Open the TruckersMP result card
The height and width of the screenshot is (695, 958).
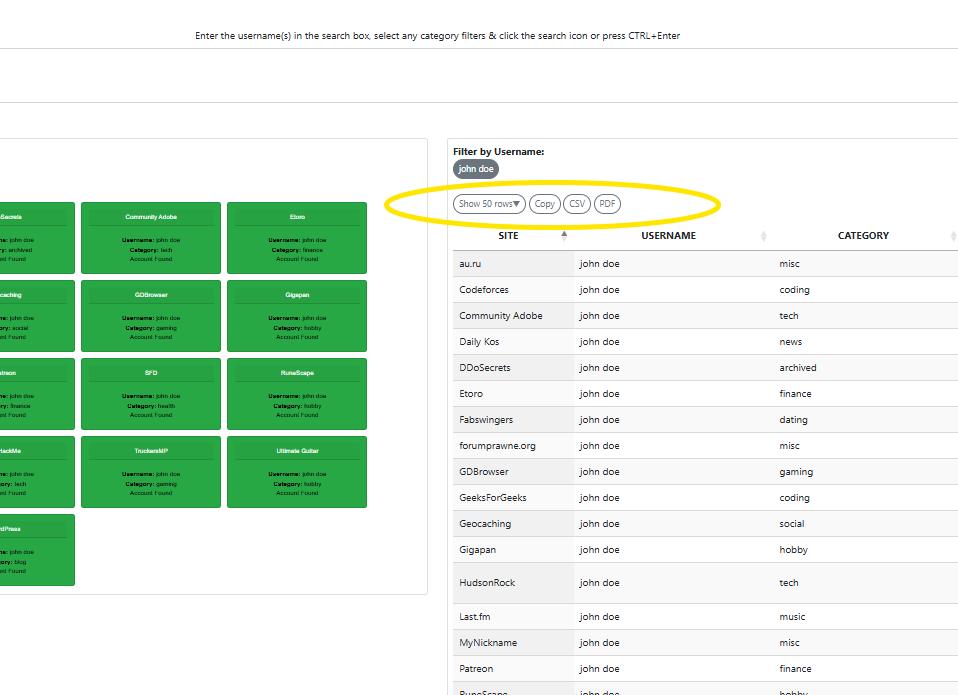pos(151,472)
